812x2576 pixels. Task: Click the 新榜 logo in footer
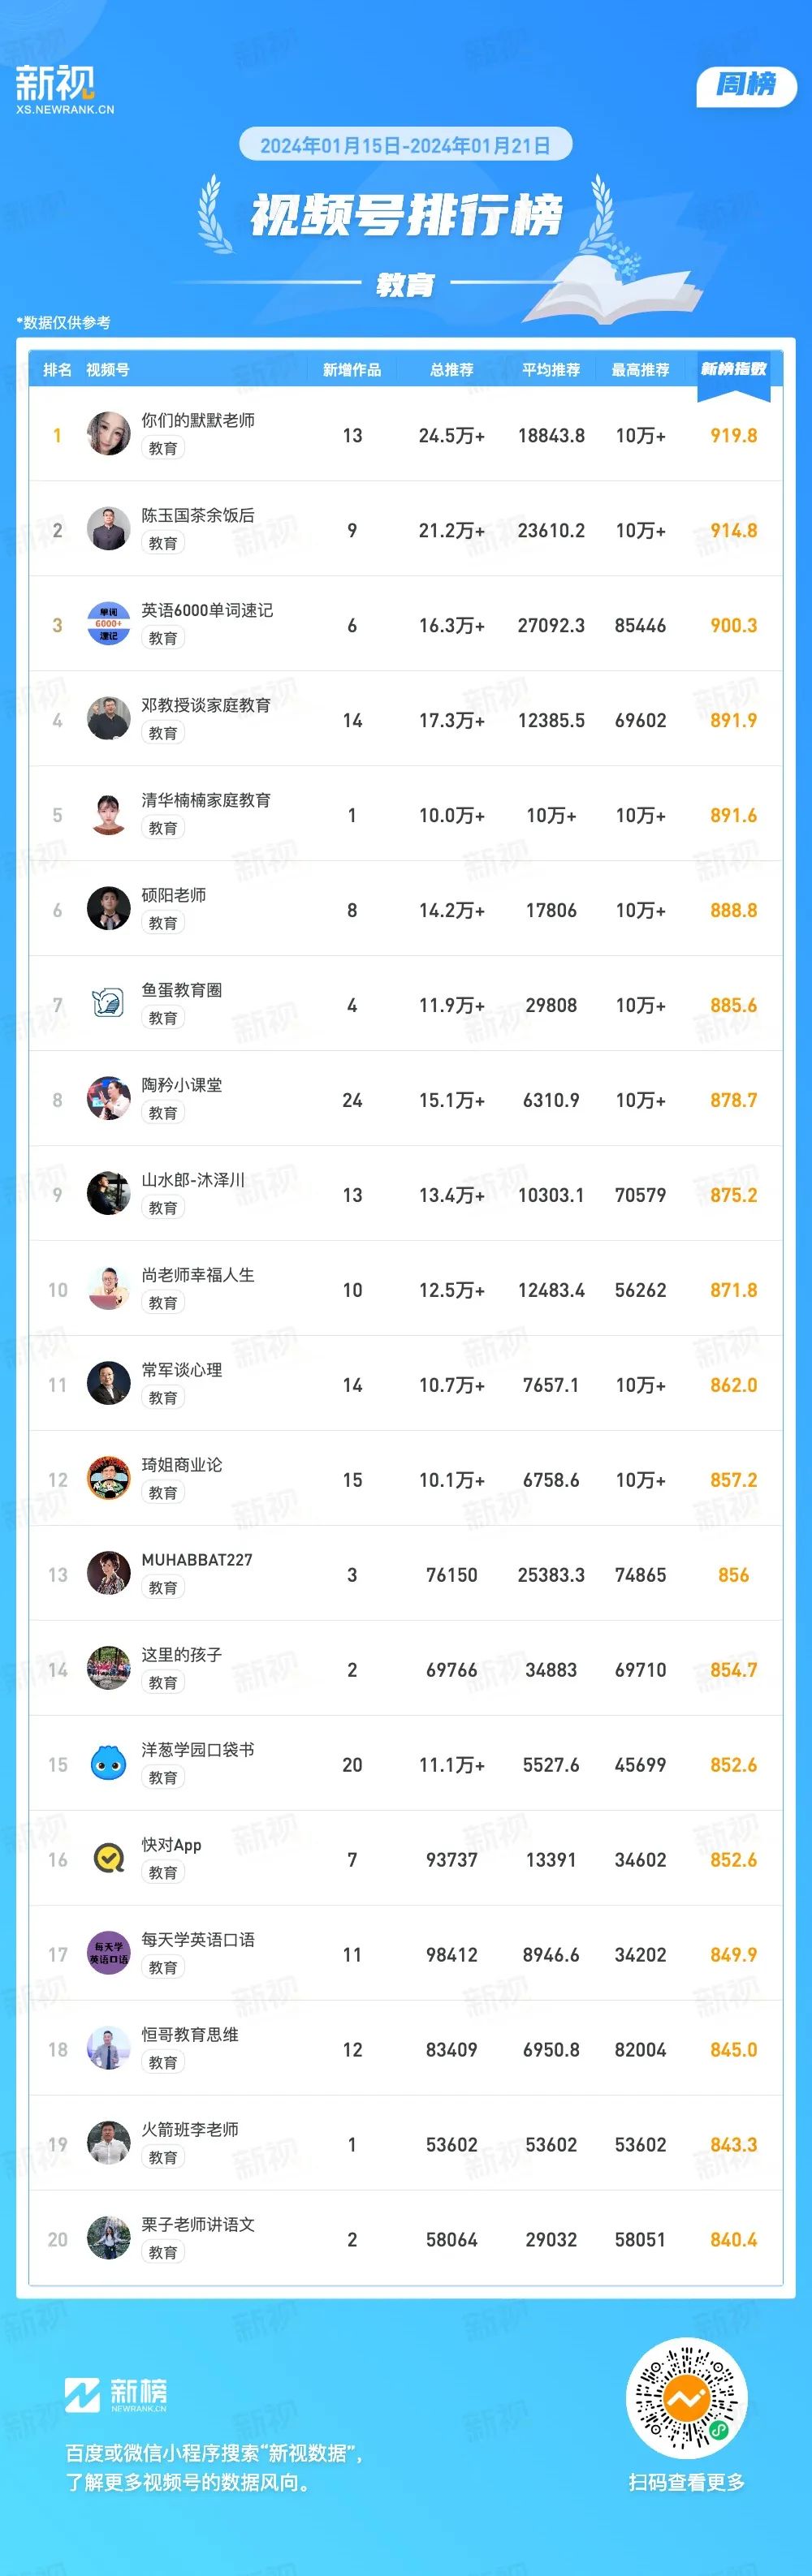tap(116, 2394)
